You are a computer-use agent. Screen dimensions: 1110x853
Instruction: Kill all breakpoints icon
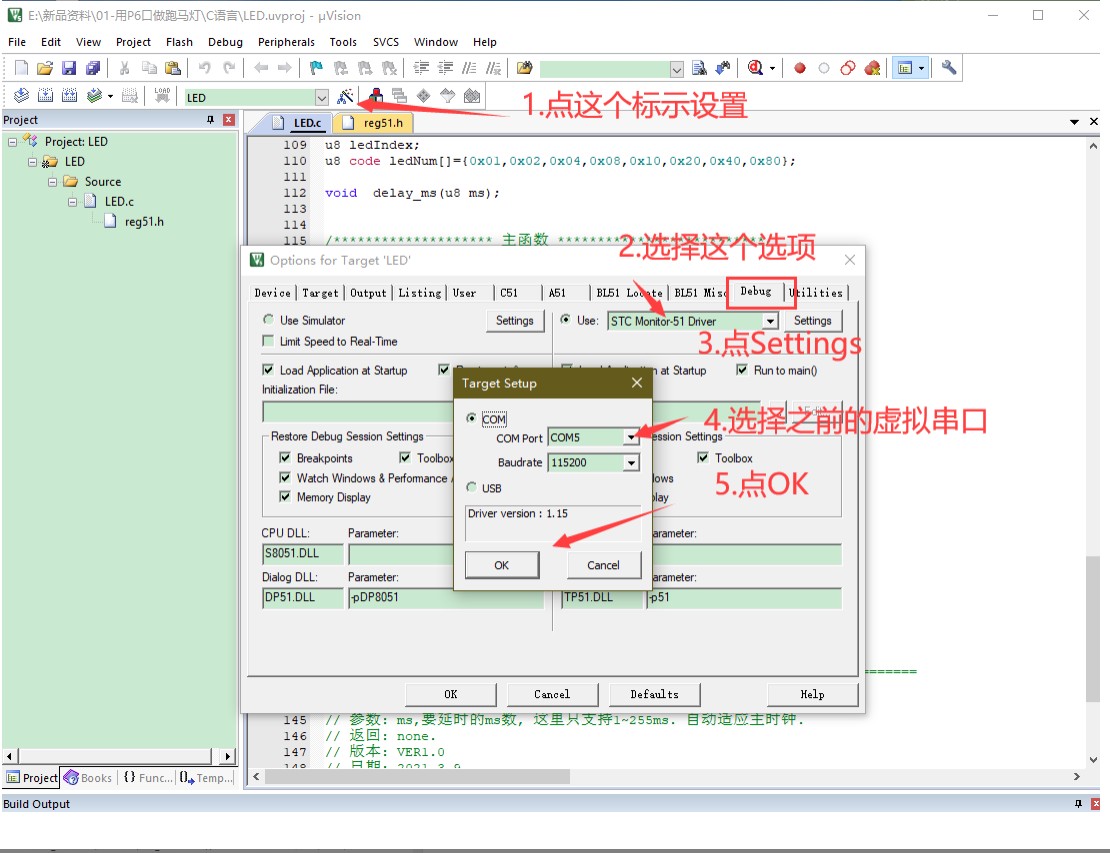[x=872, y=68]
